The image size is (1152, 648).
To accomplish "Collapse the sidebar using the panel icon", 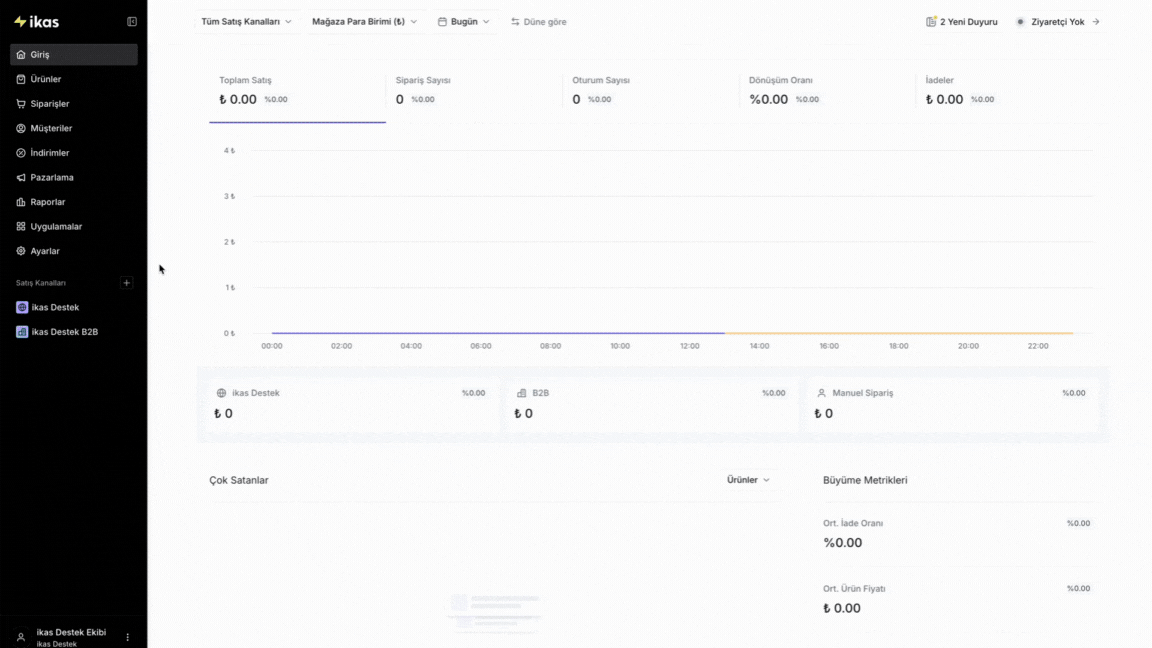I will click(x=132, y=21).
